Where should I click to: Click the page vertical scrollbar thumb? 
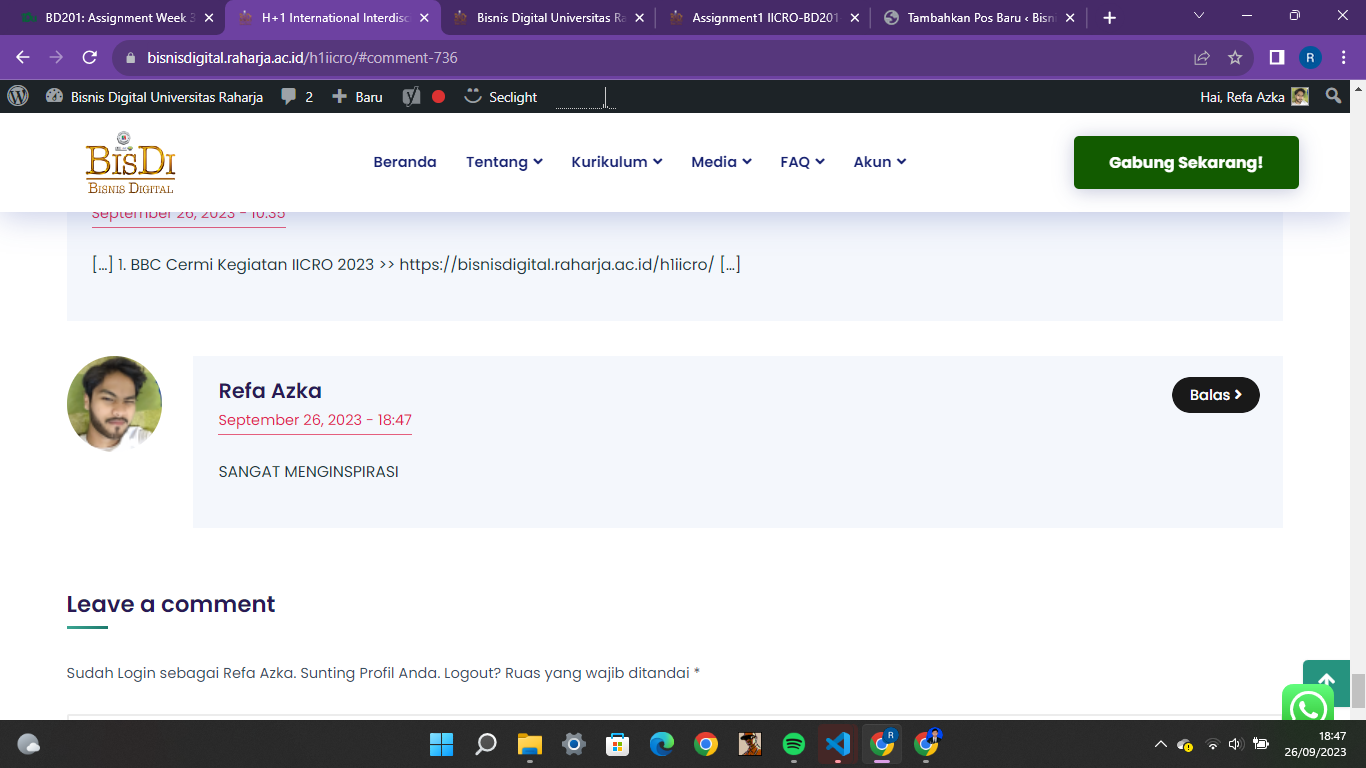(x=1358, y=691)
